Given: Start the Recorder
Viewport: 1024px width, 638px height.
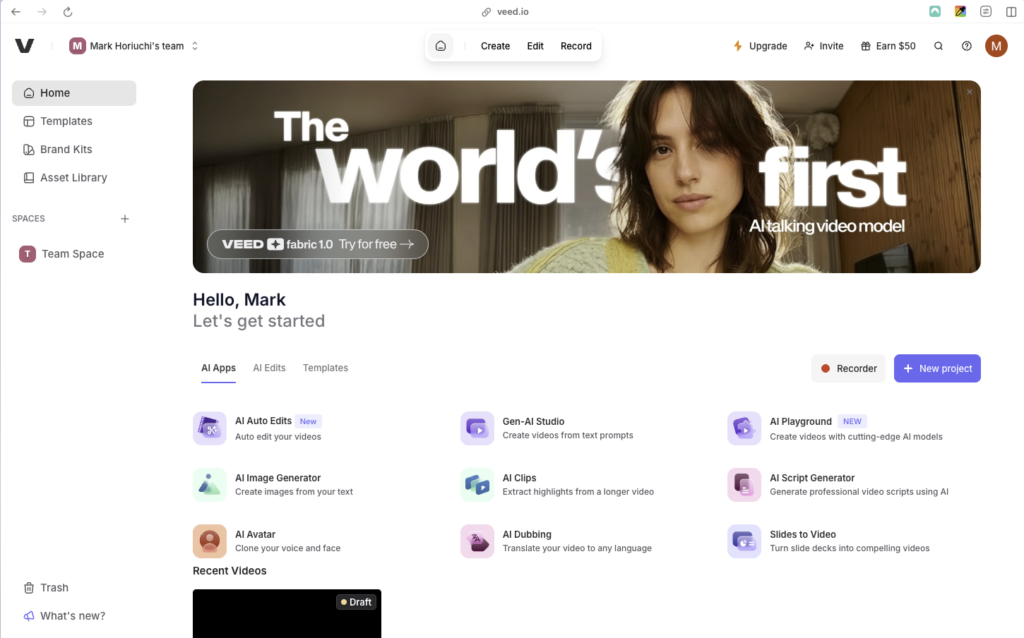Looking at the screenshot, I should (848, 368).
